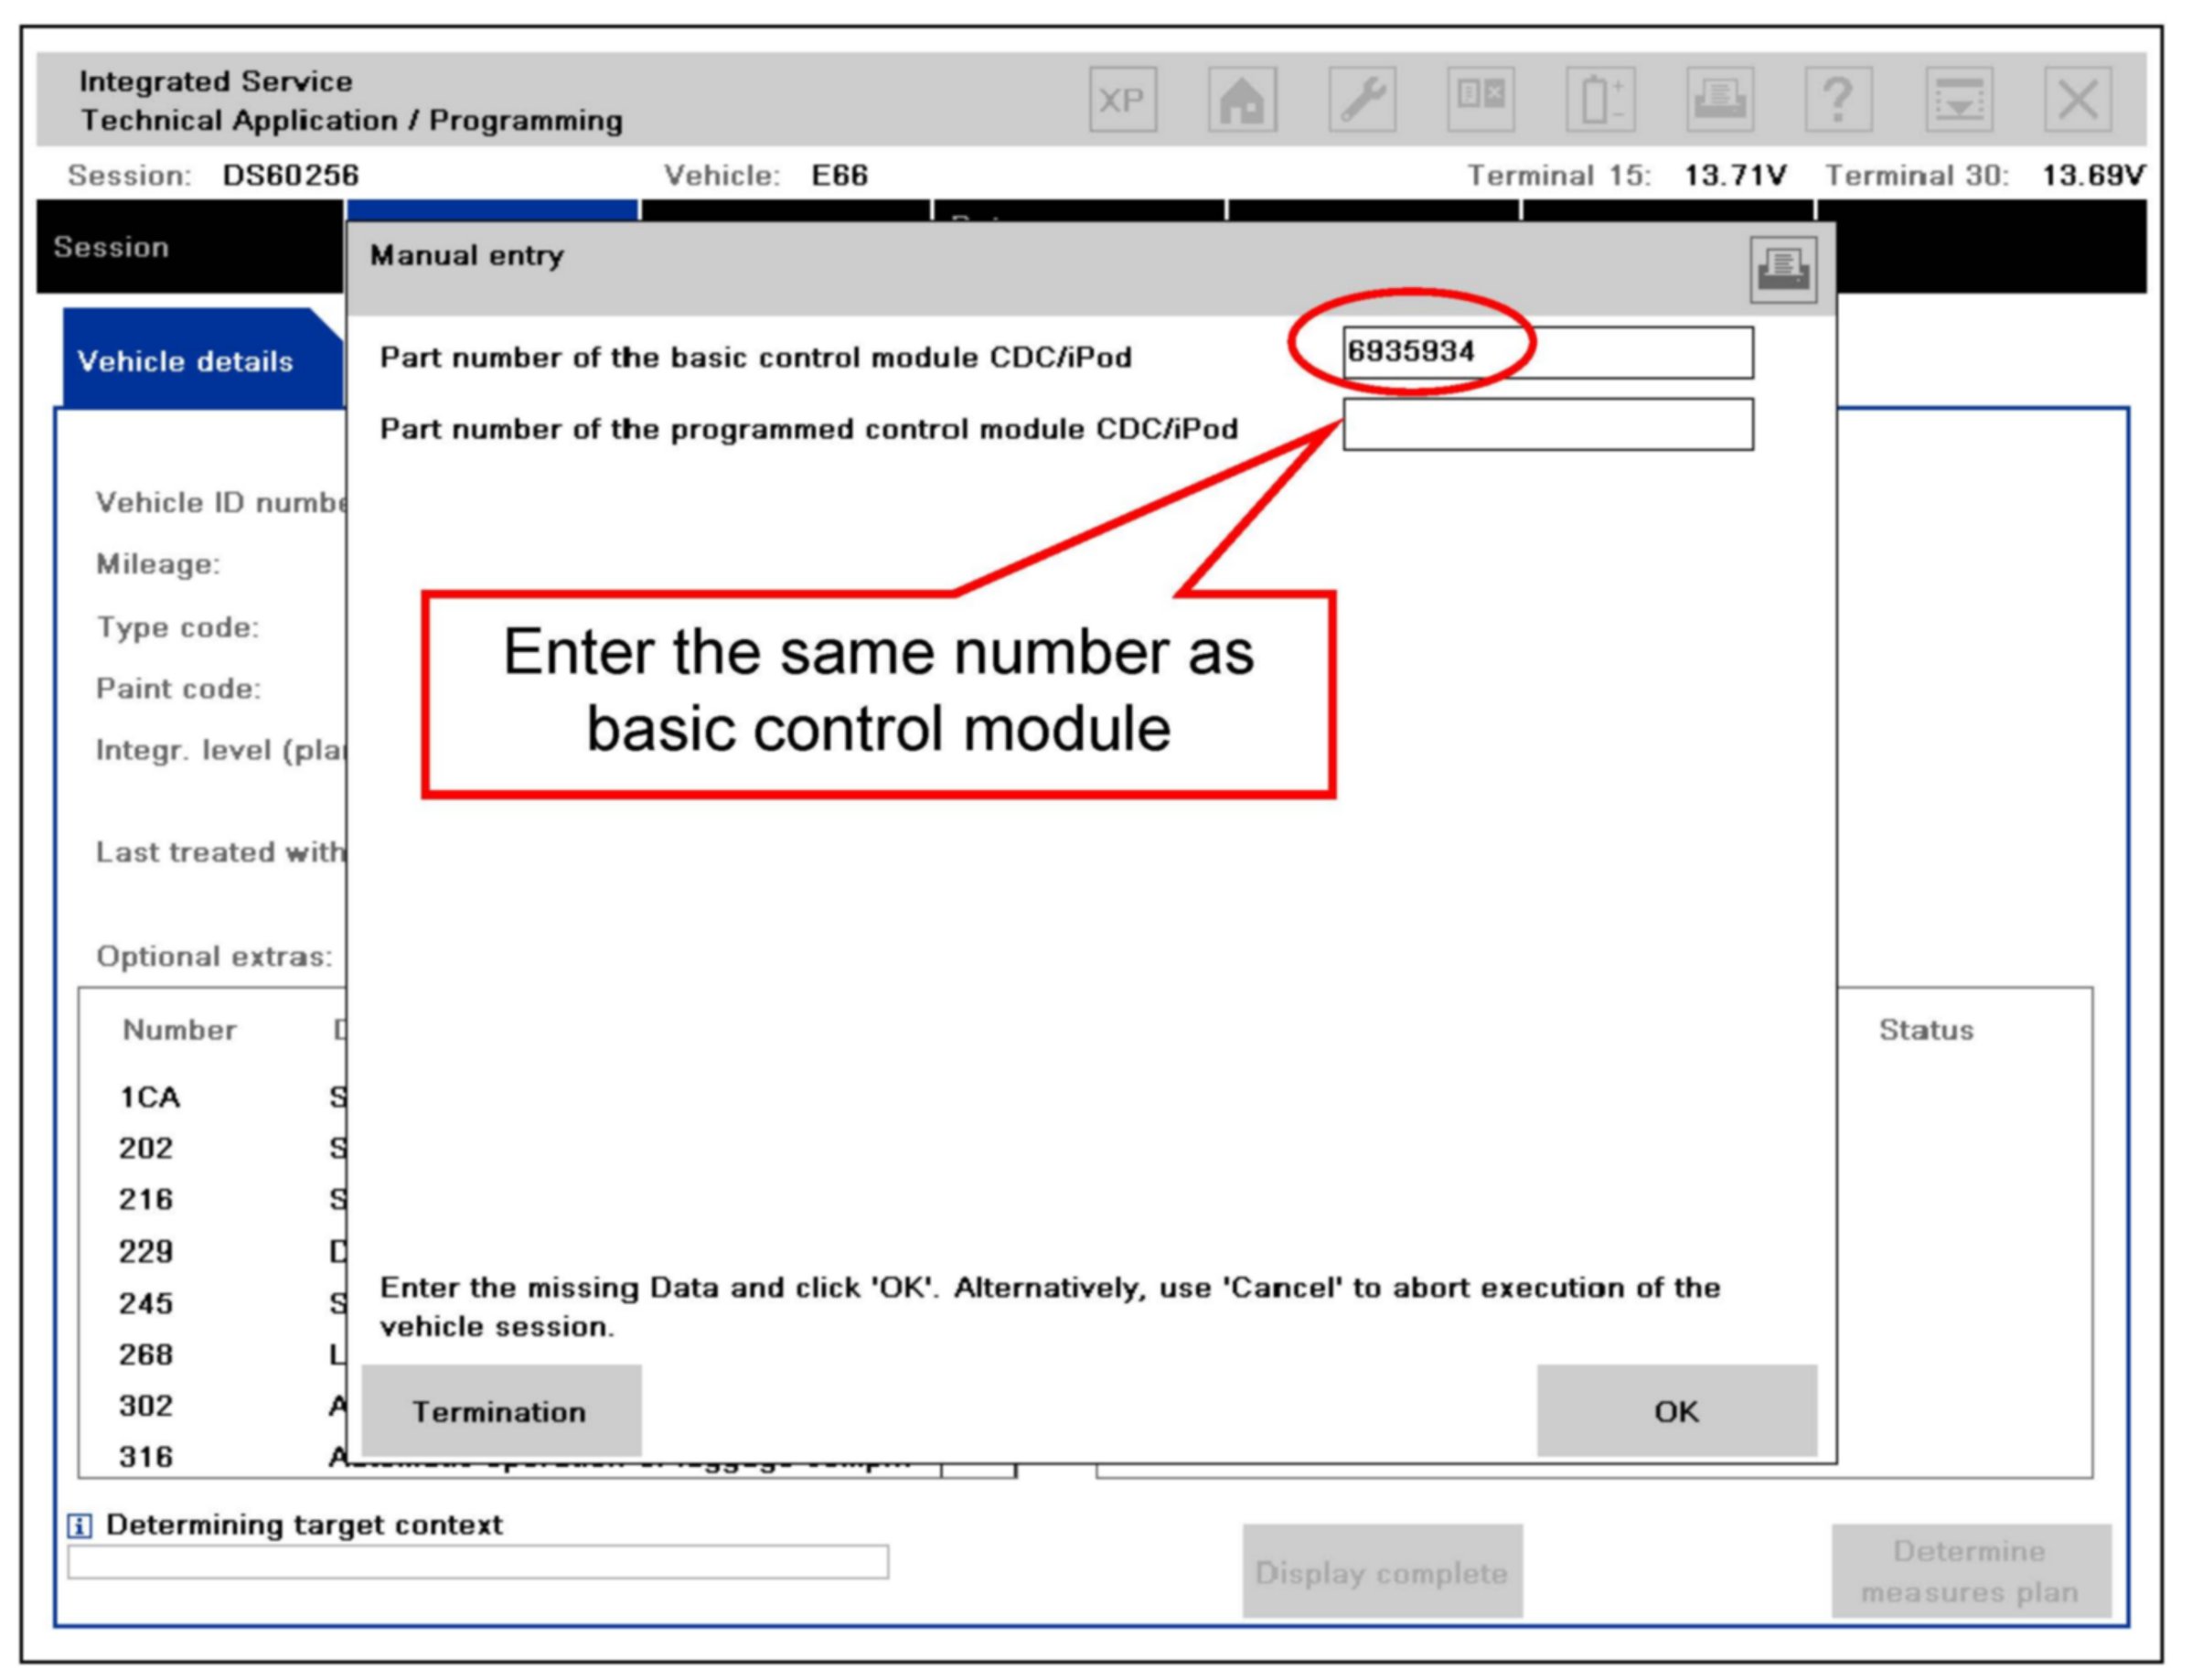
Task: Open the battery status icon
Action: click(x=1600, y=99)
